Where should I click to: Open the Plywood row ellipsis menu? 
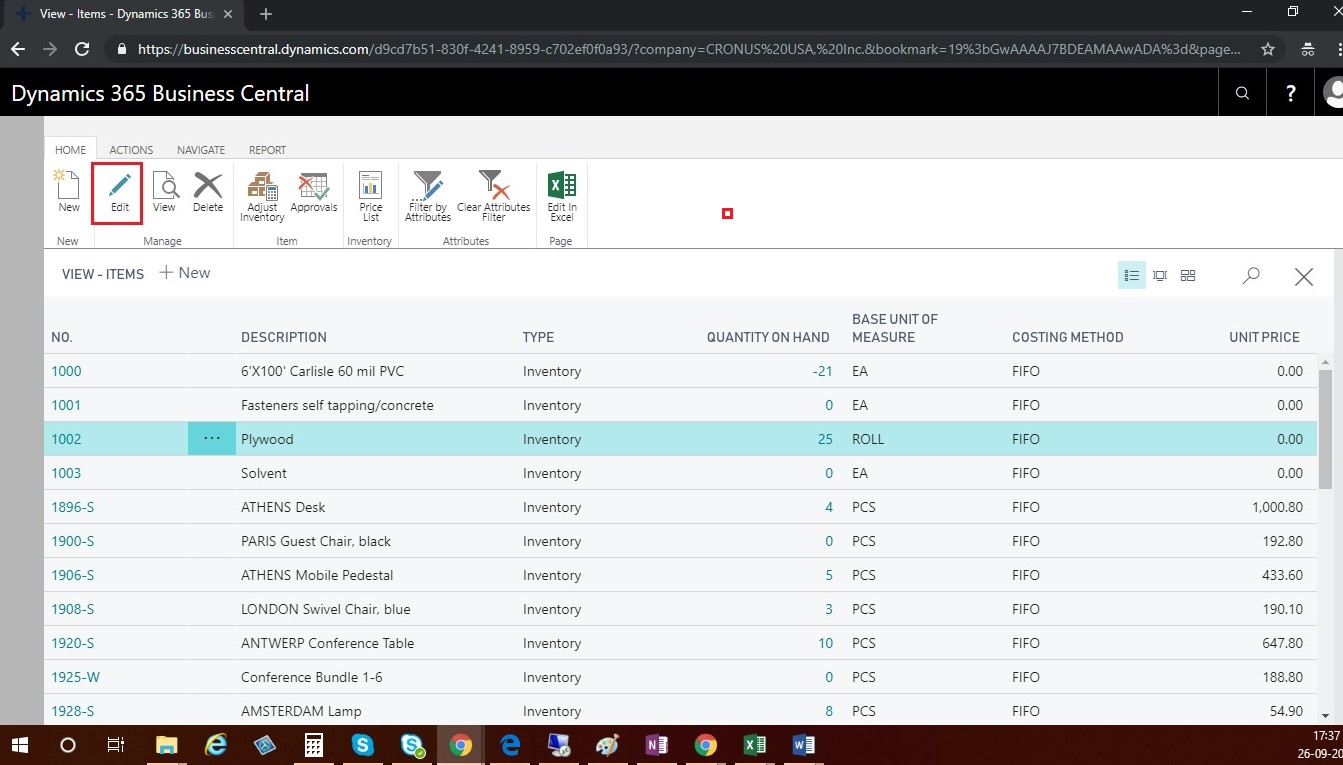(x=212, y=438)
